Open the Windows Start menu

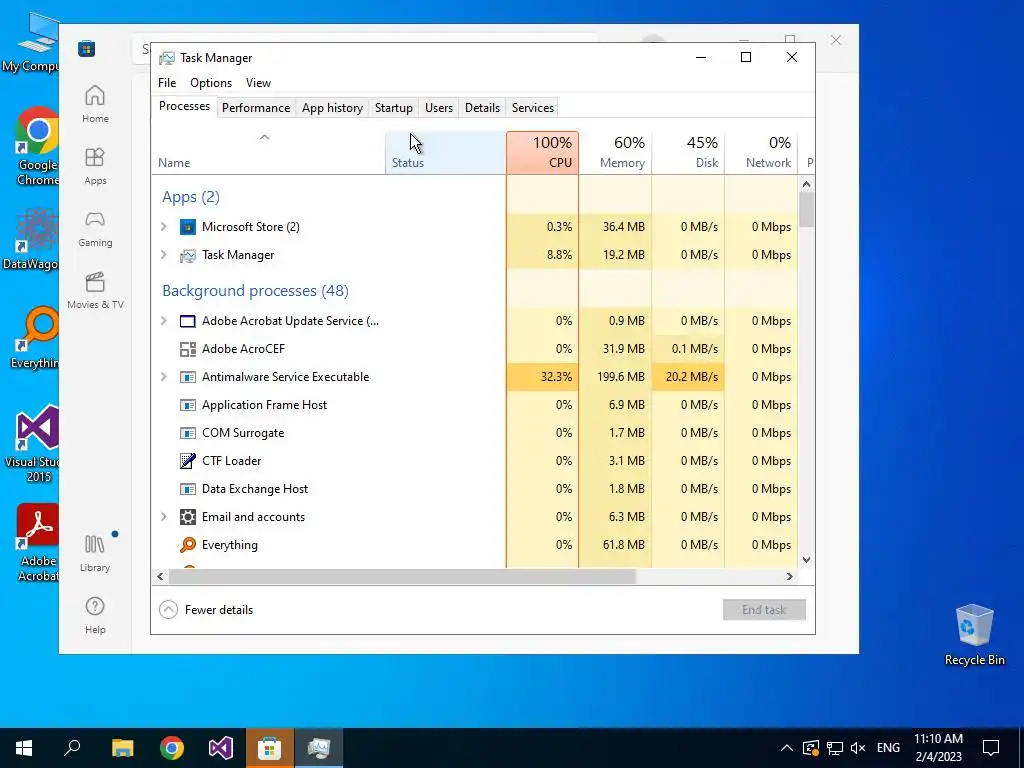(24, 748)
